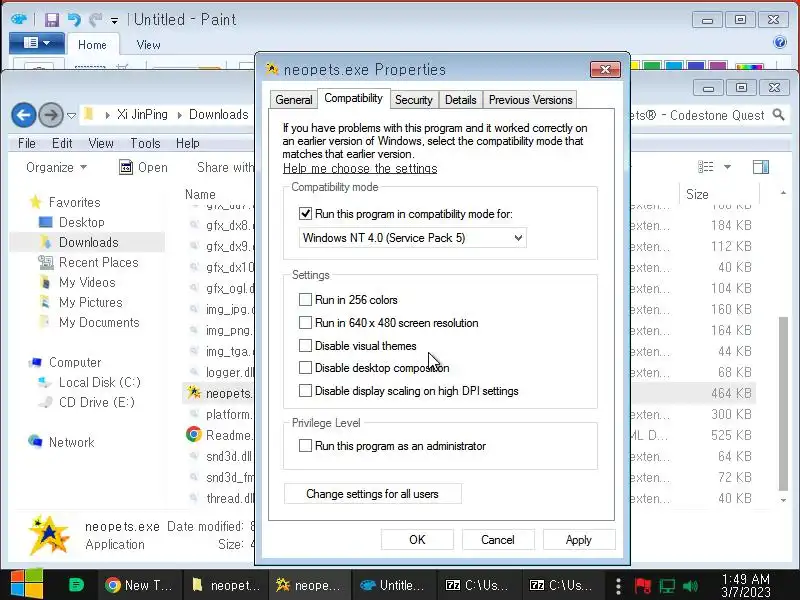Screen dimensions: 800x600
Task: Click the Paint Help question mark icon
Action: (780, 42)
